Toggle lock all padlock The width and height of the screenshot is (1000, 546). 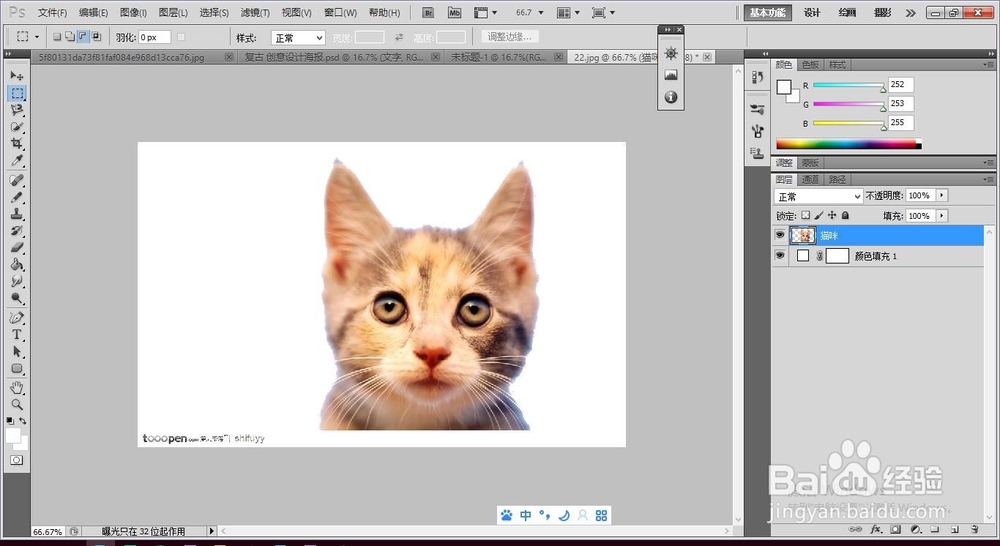click(845, 216)
